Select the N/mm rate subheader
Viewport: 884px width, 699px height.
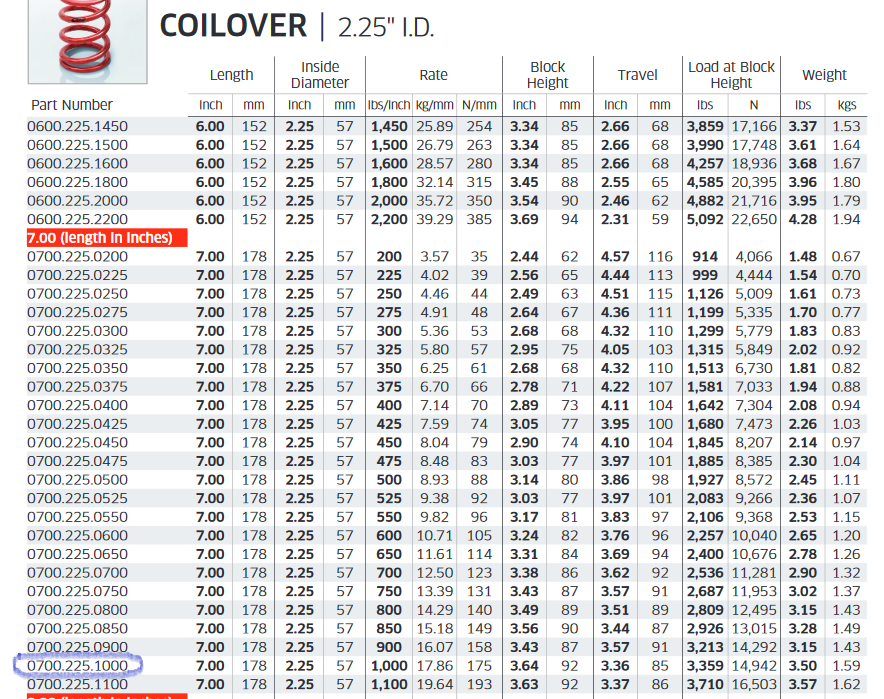pos(479,105)
